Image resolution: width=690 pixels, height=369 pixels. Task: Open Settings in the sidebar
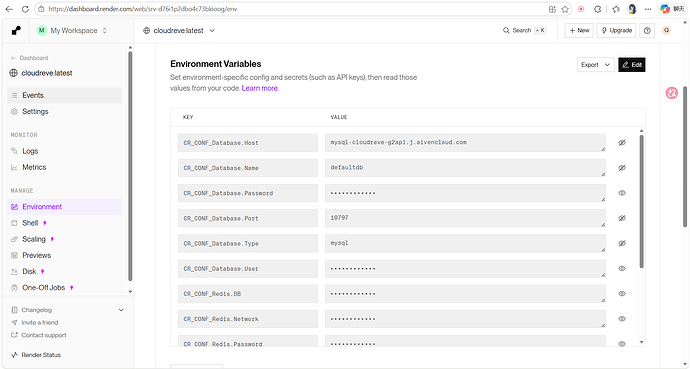tap(64, 112)
